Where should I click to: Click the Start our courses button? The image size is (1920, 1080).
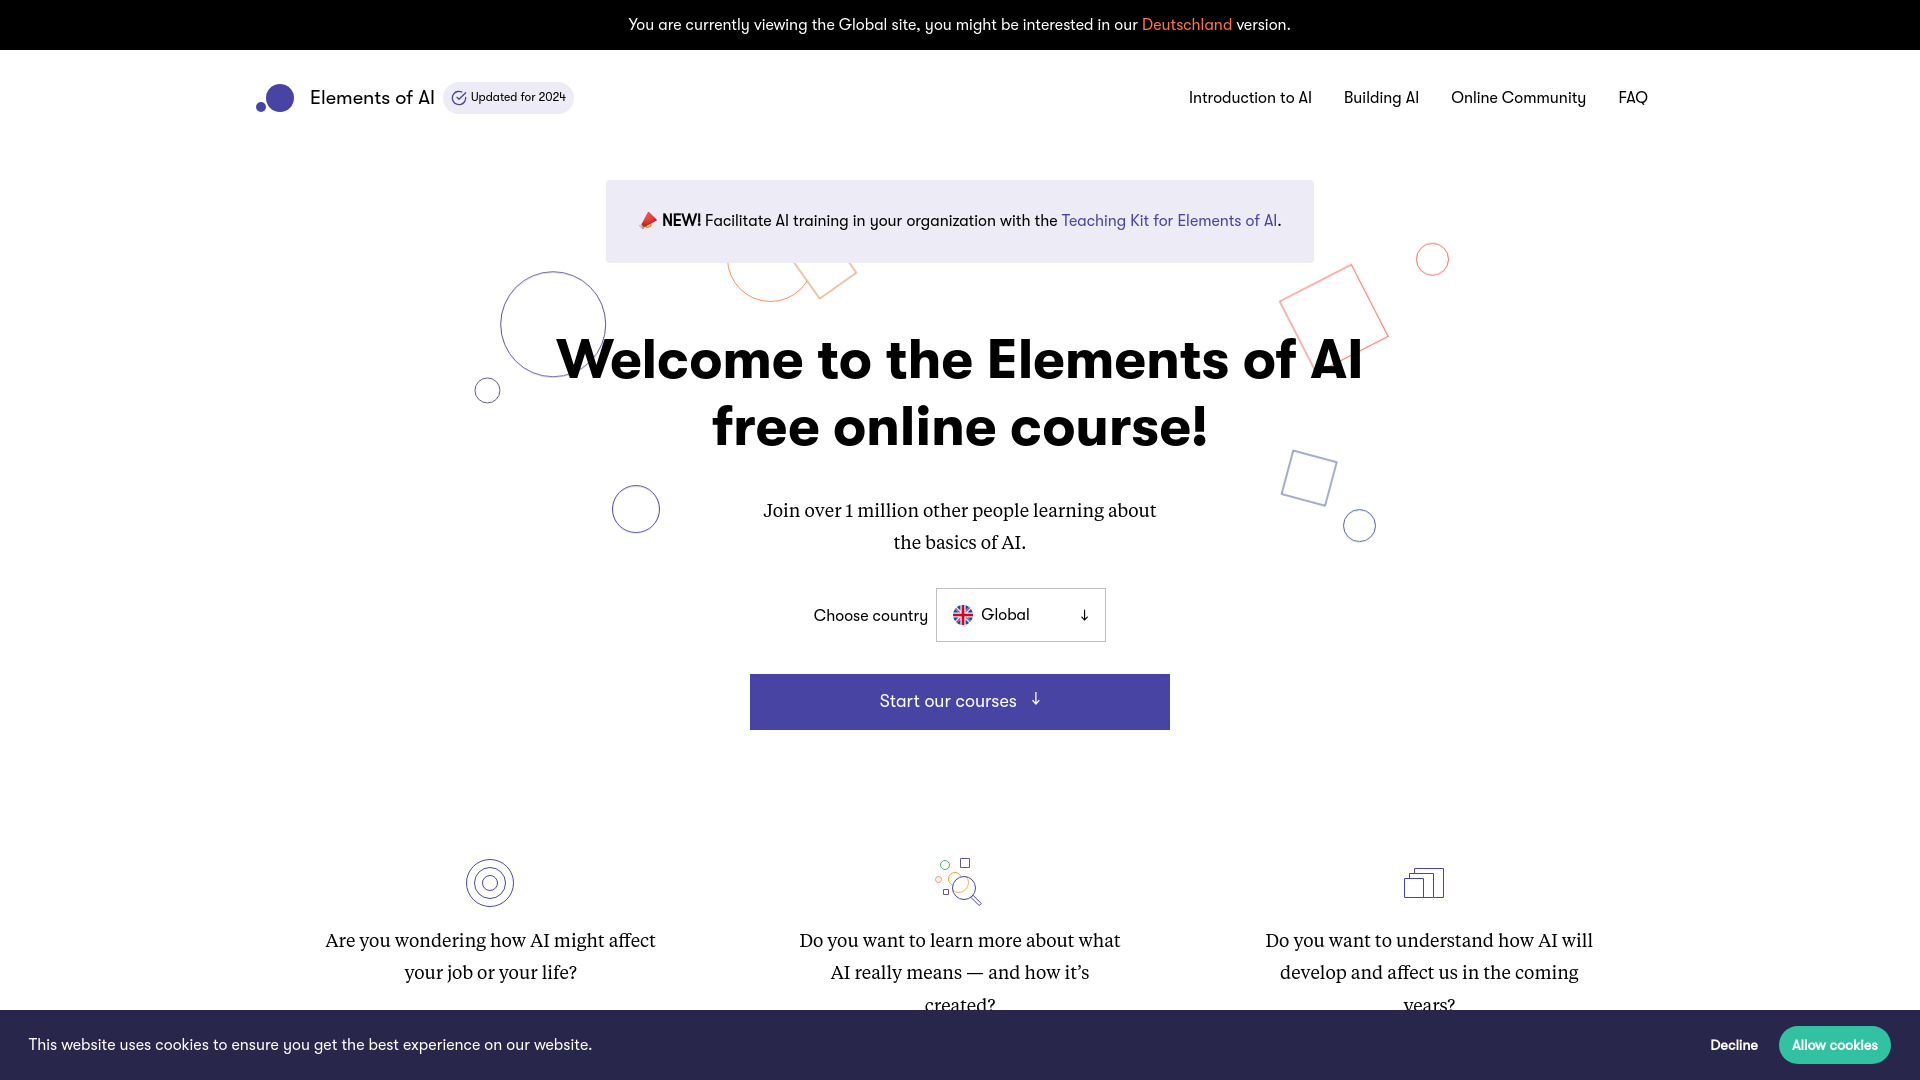(960, 702)
